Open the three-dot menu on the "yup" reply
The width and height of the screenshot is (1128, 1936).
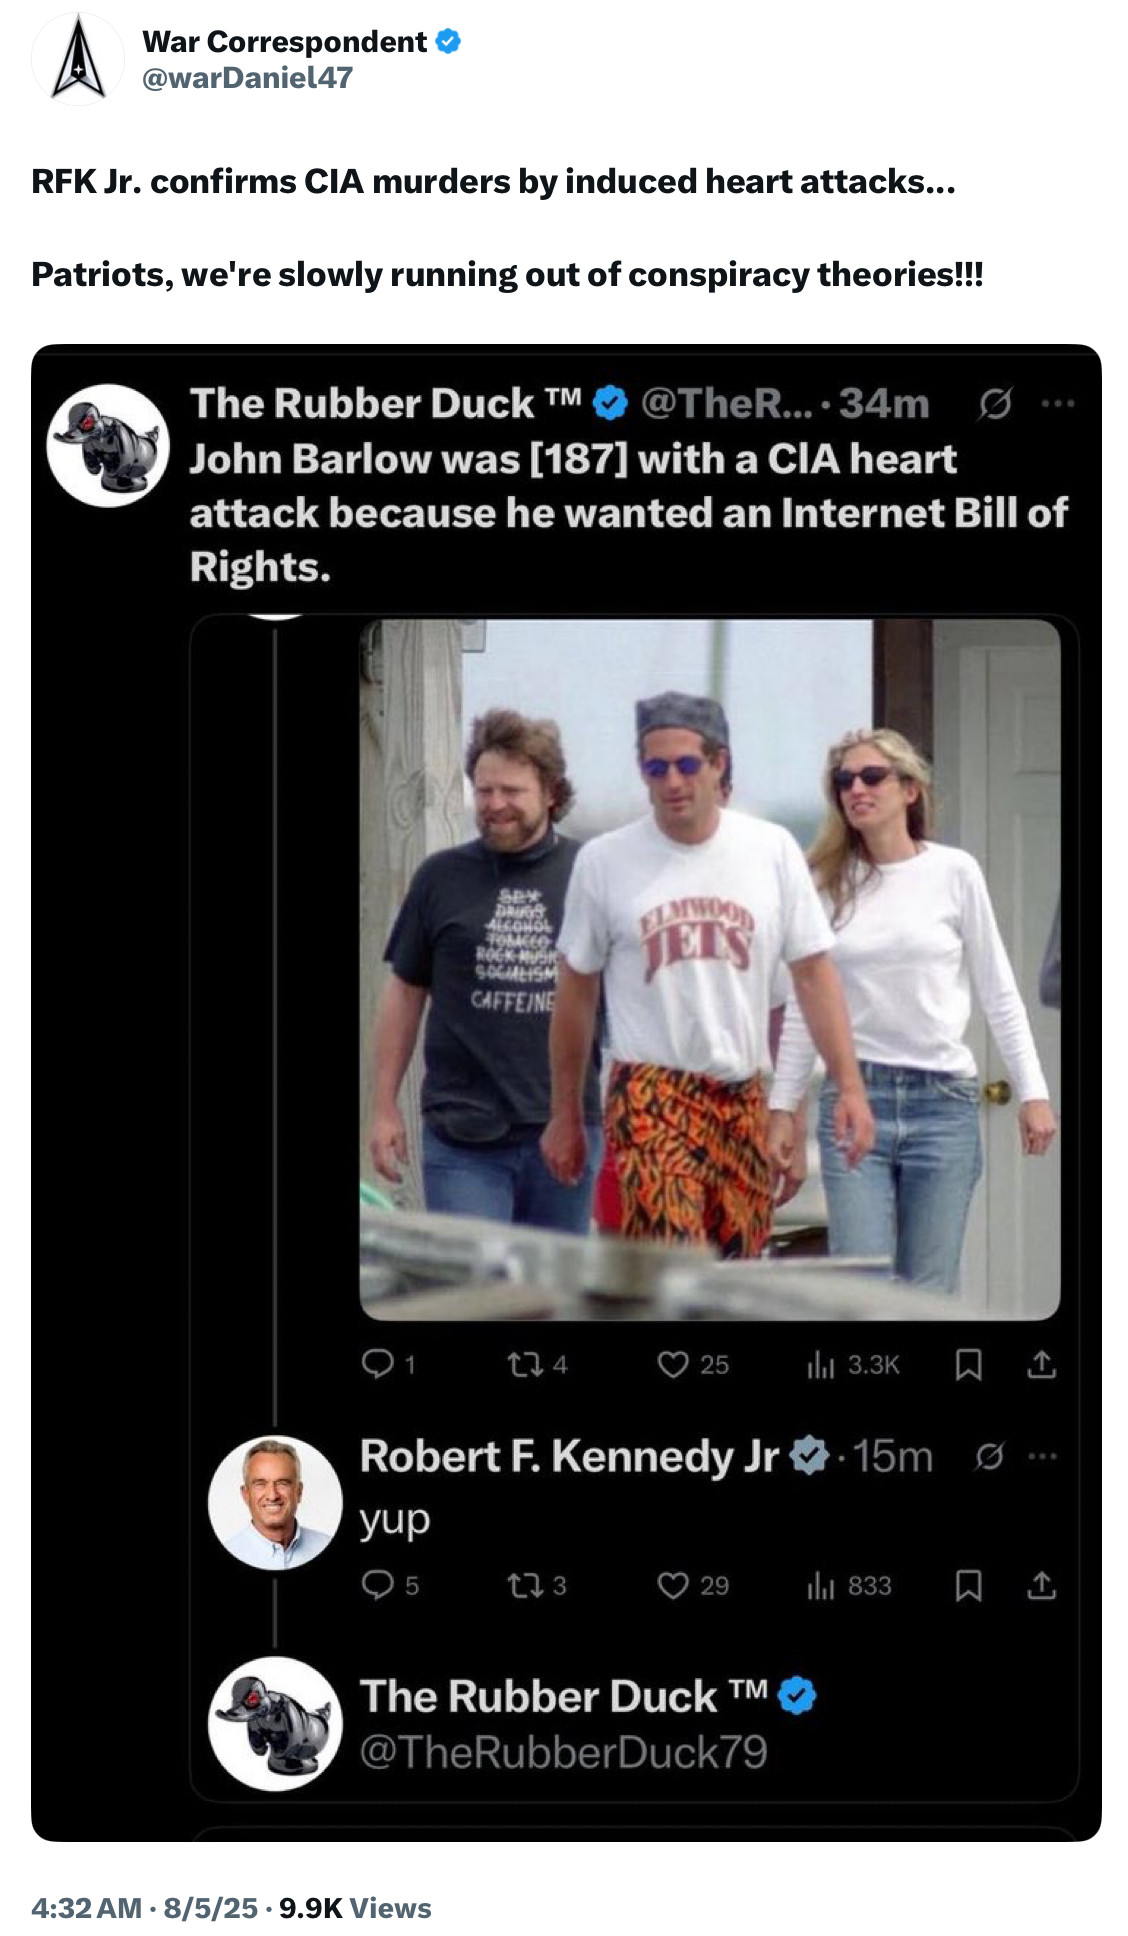point(1042,1457)
